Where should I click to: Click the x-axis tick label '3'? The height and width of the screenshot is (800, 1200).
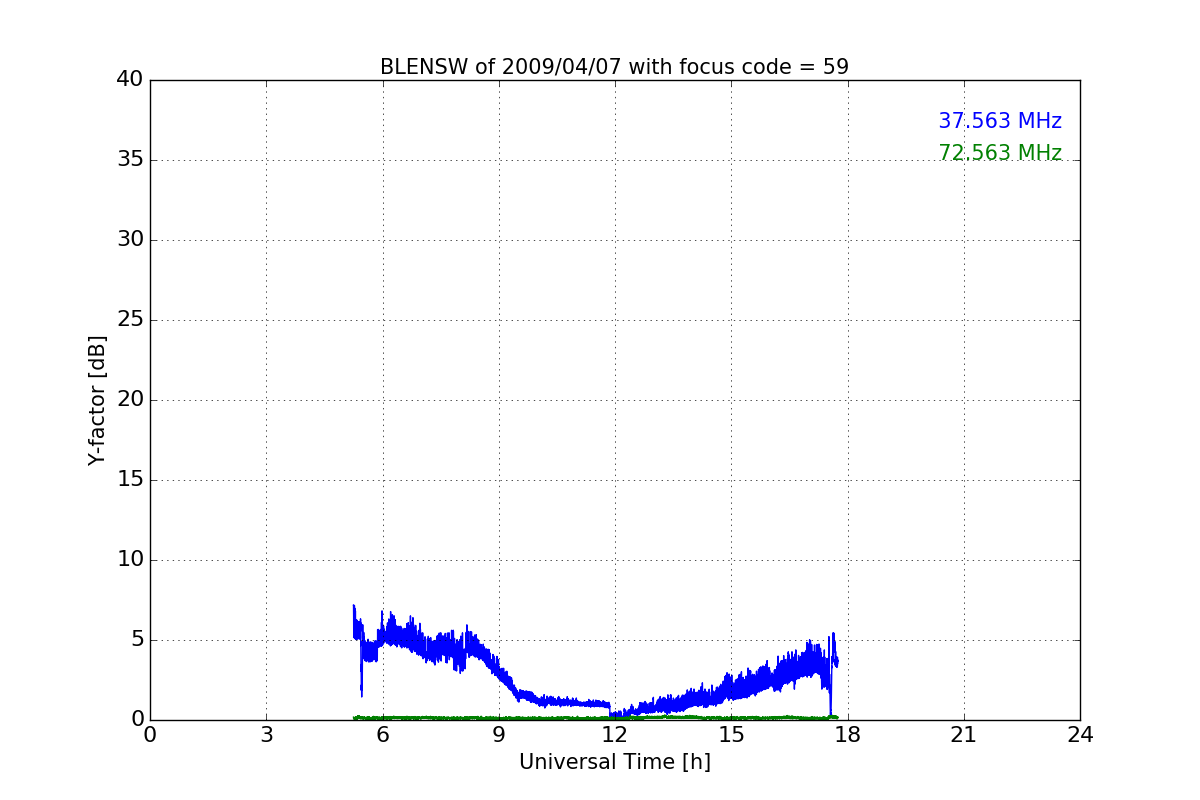(x=266, y=735)
